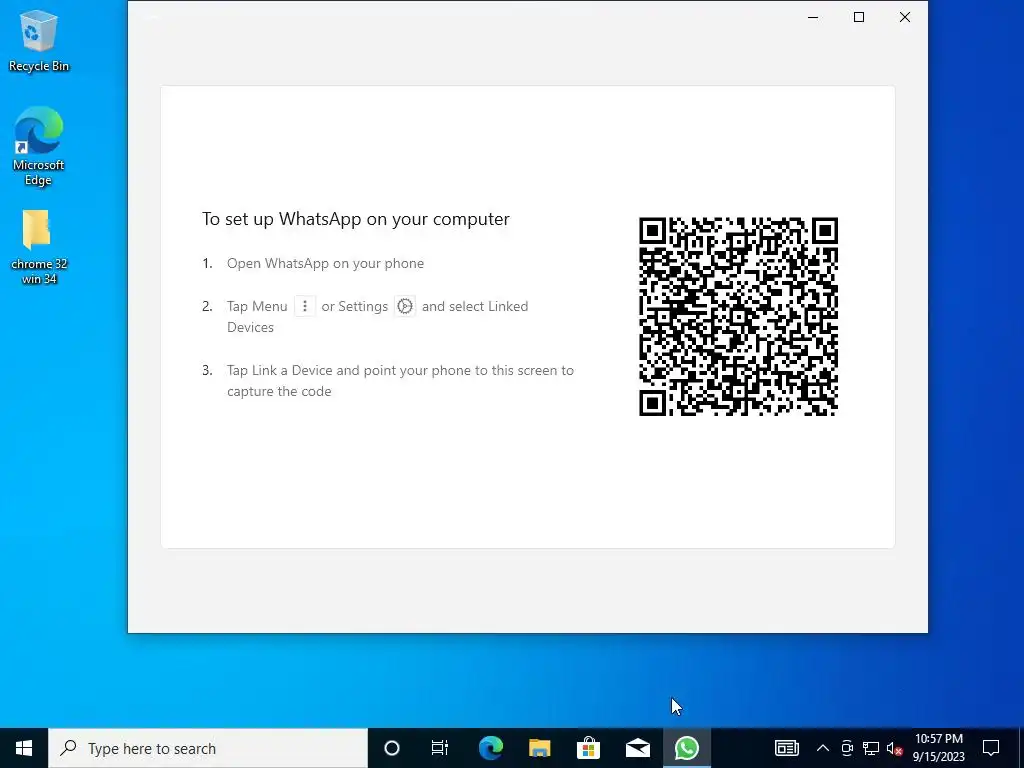
Task: Show hidden system tray icons
Action: coord(823,748)
